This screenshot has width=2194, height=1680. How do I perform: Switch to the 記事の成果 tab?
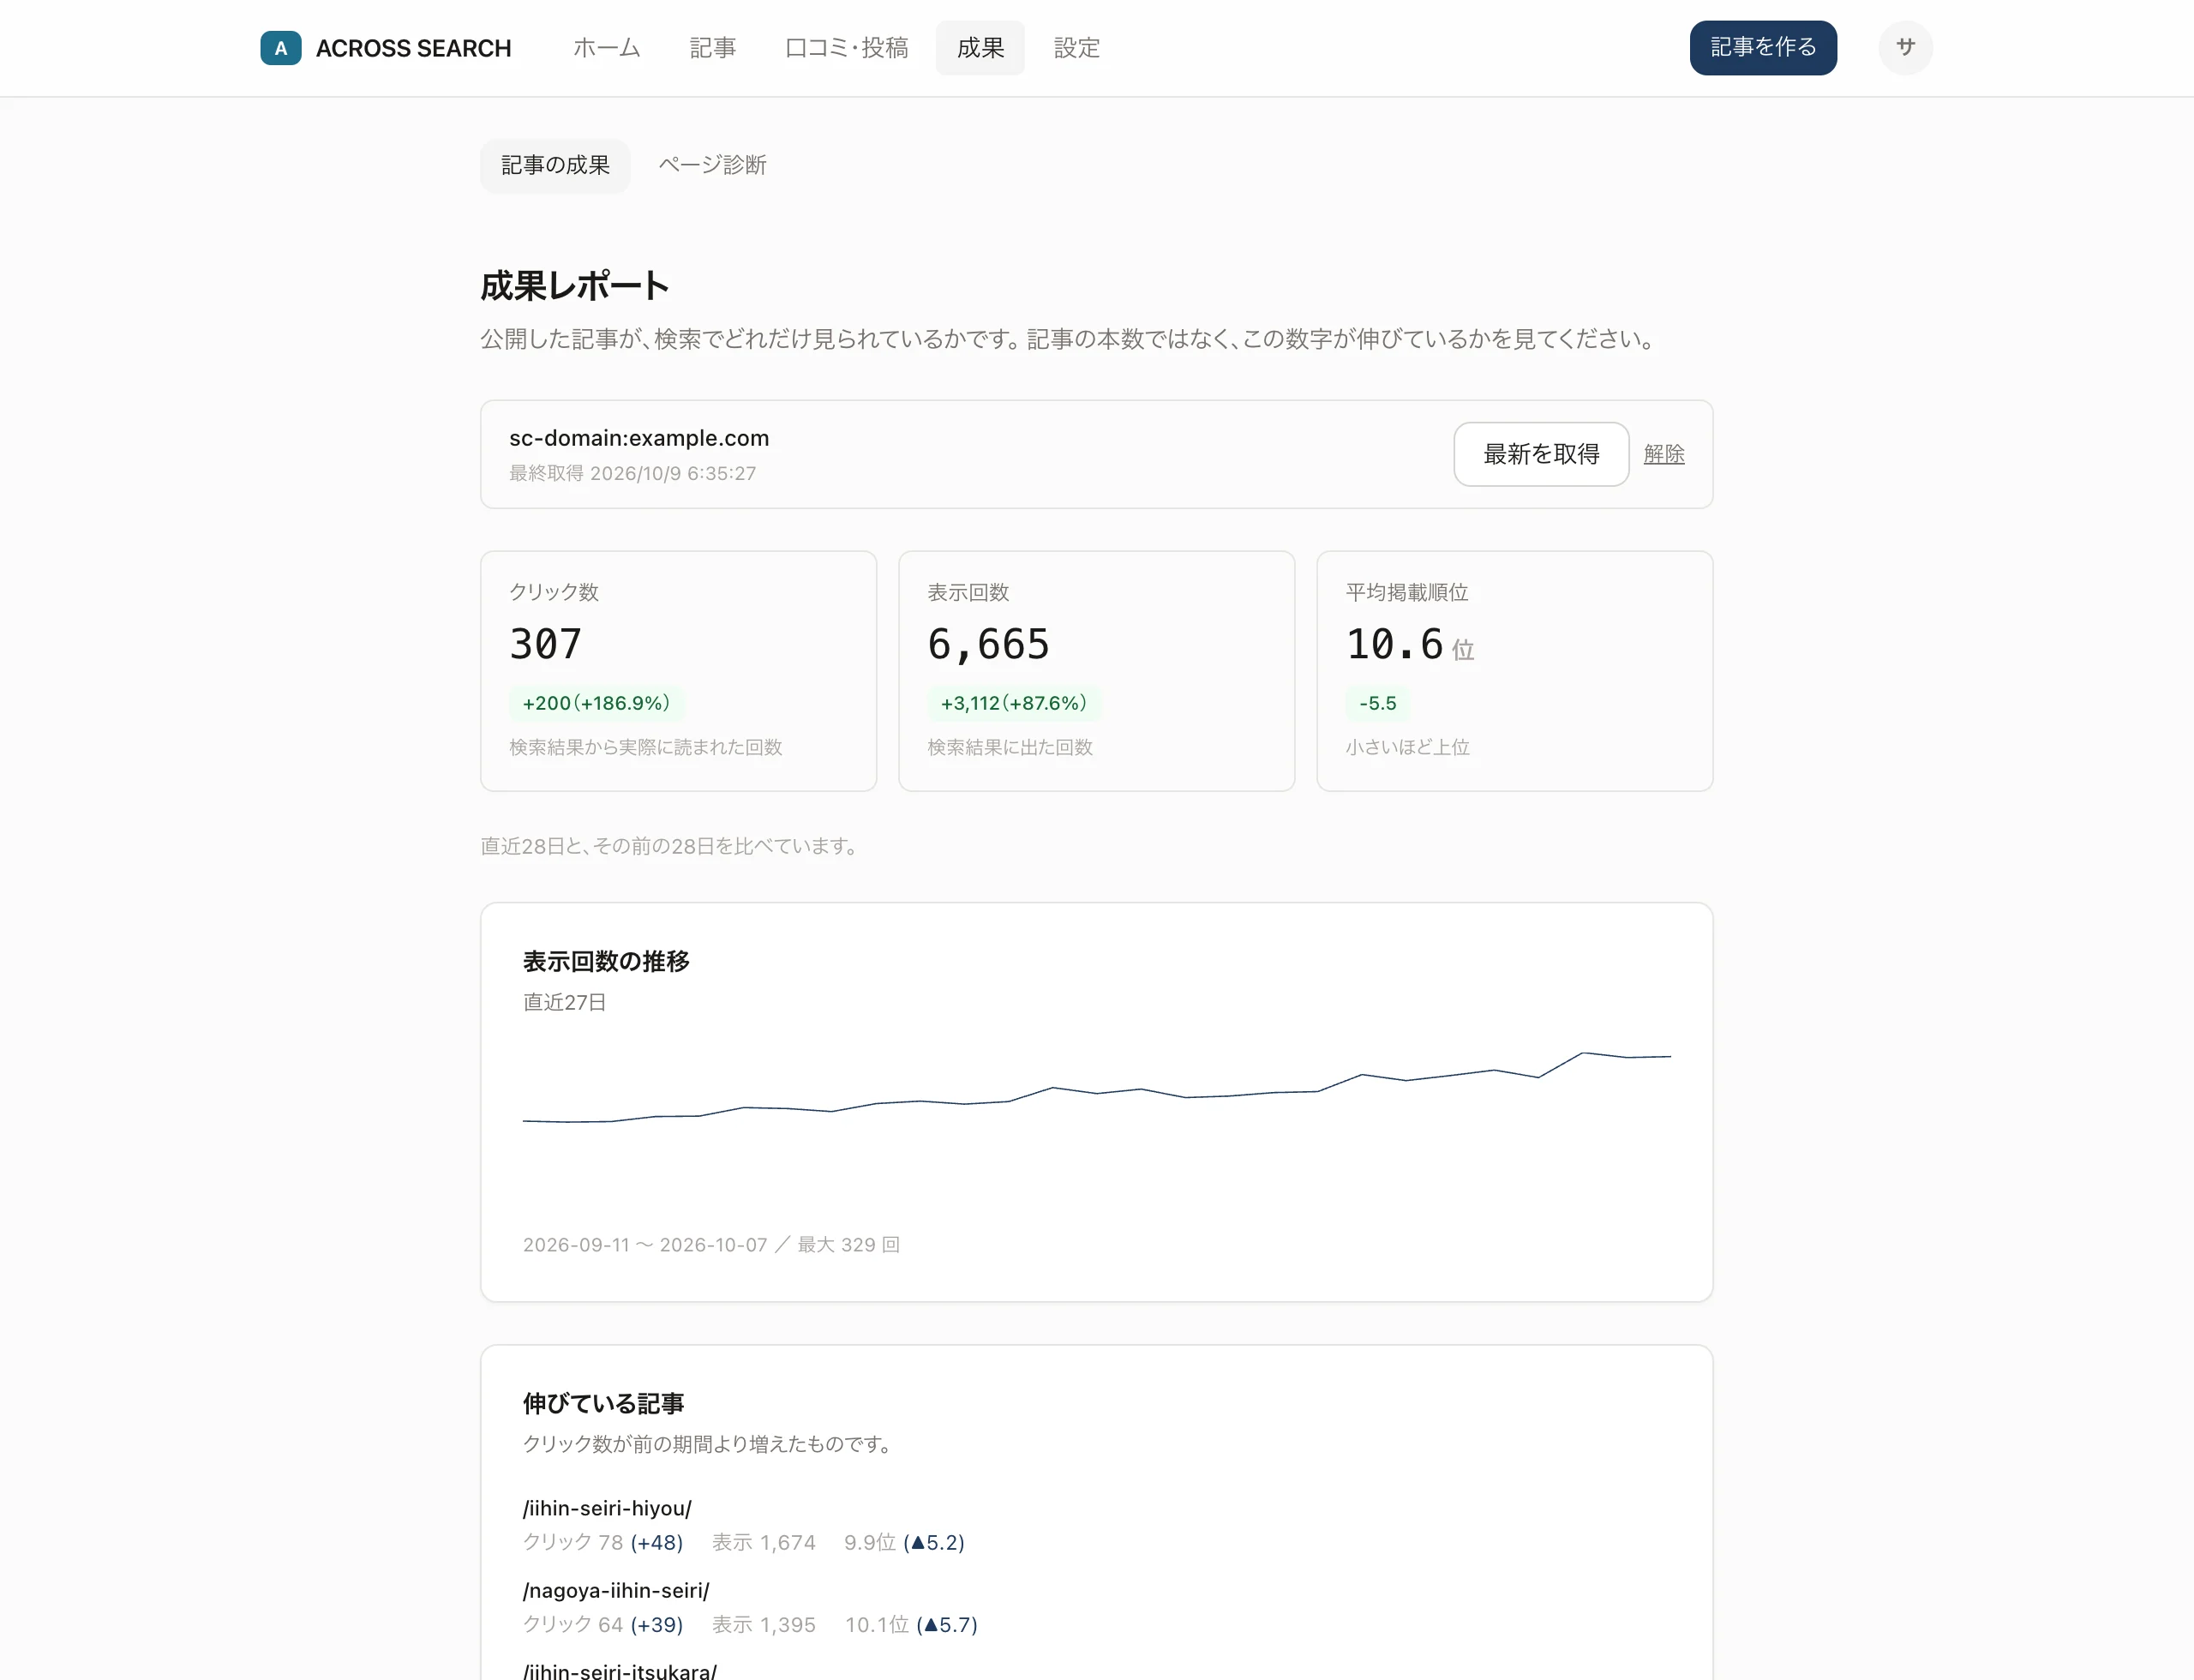555,165
